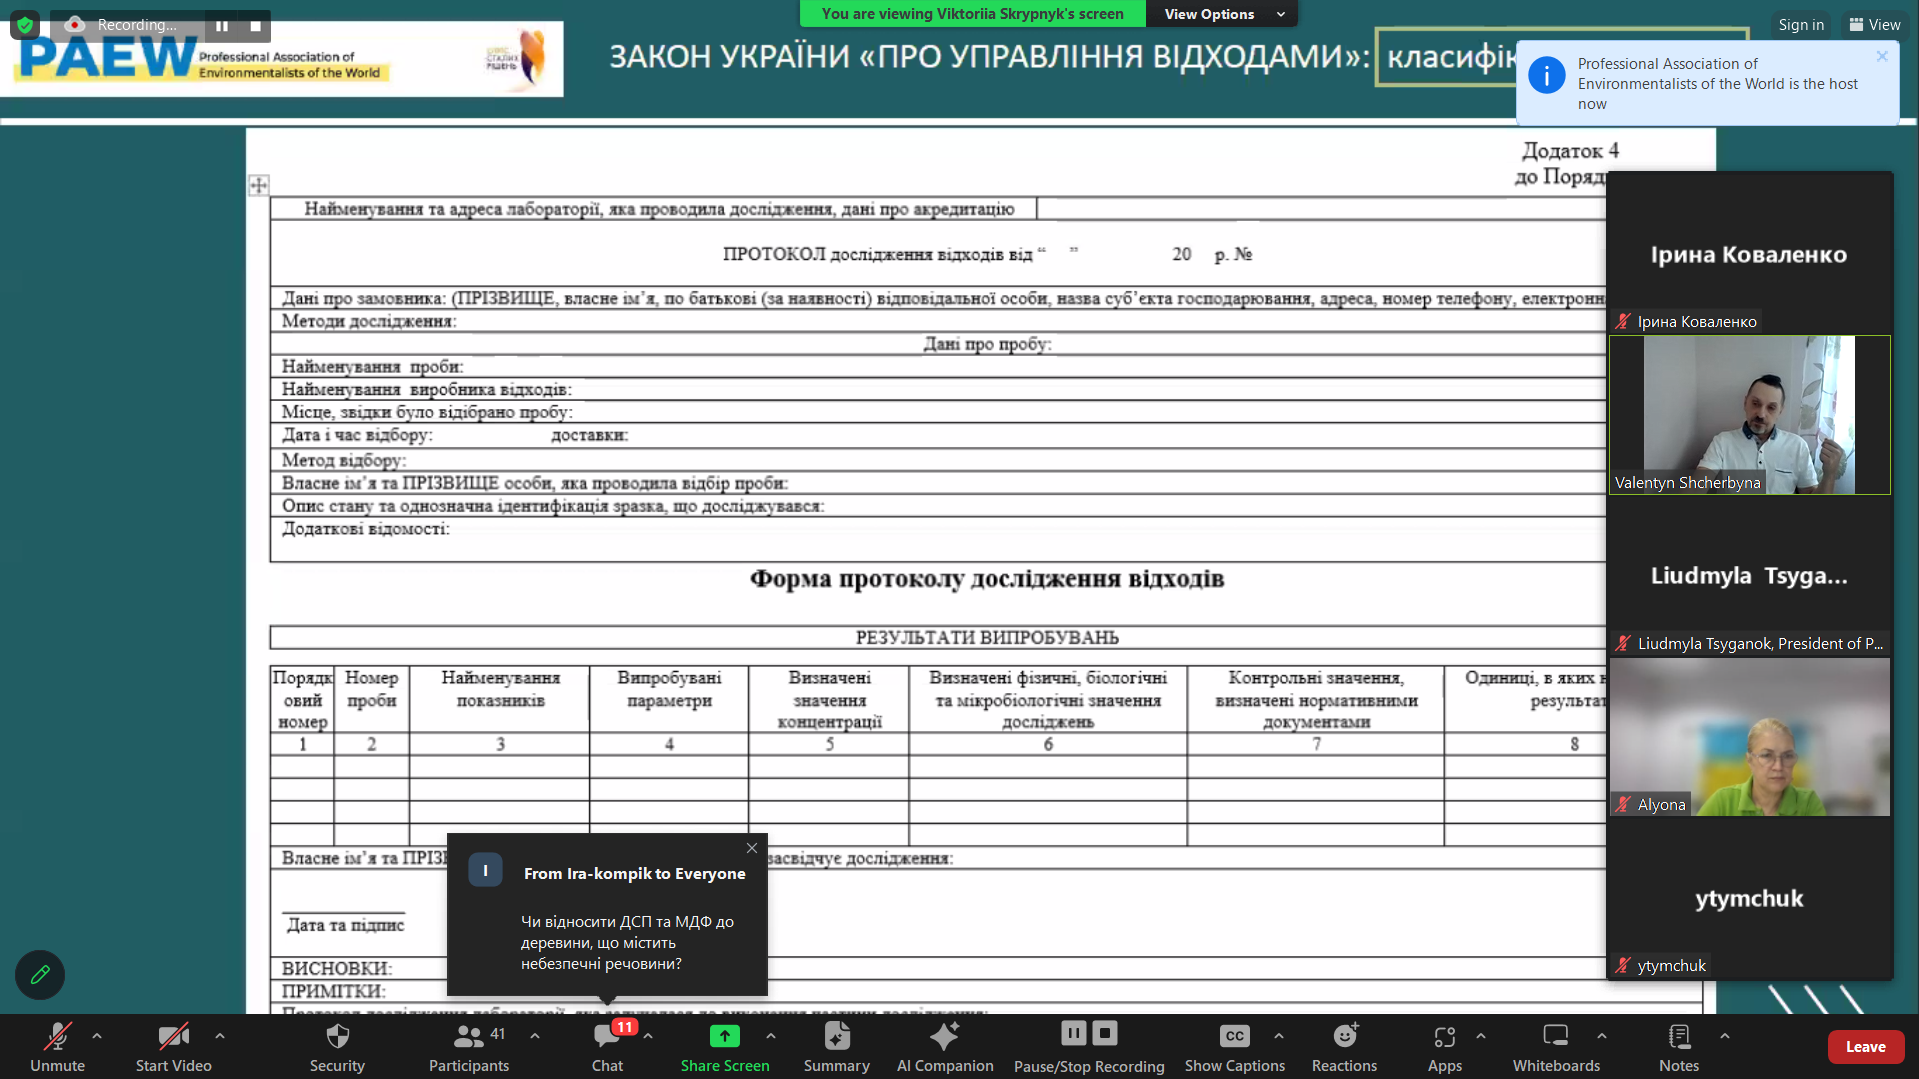Viewport: 1919px width, 1079px height.
Task: Click the green annotation pencil button
Action: point(40,974)
